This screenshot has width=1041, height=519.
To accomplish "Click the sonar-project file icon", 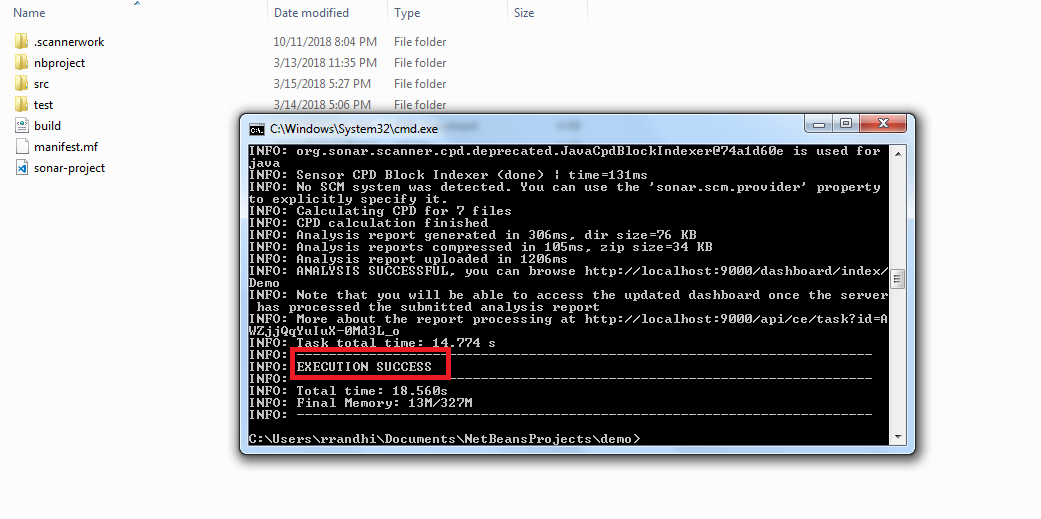I will [21, 168].
